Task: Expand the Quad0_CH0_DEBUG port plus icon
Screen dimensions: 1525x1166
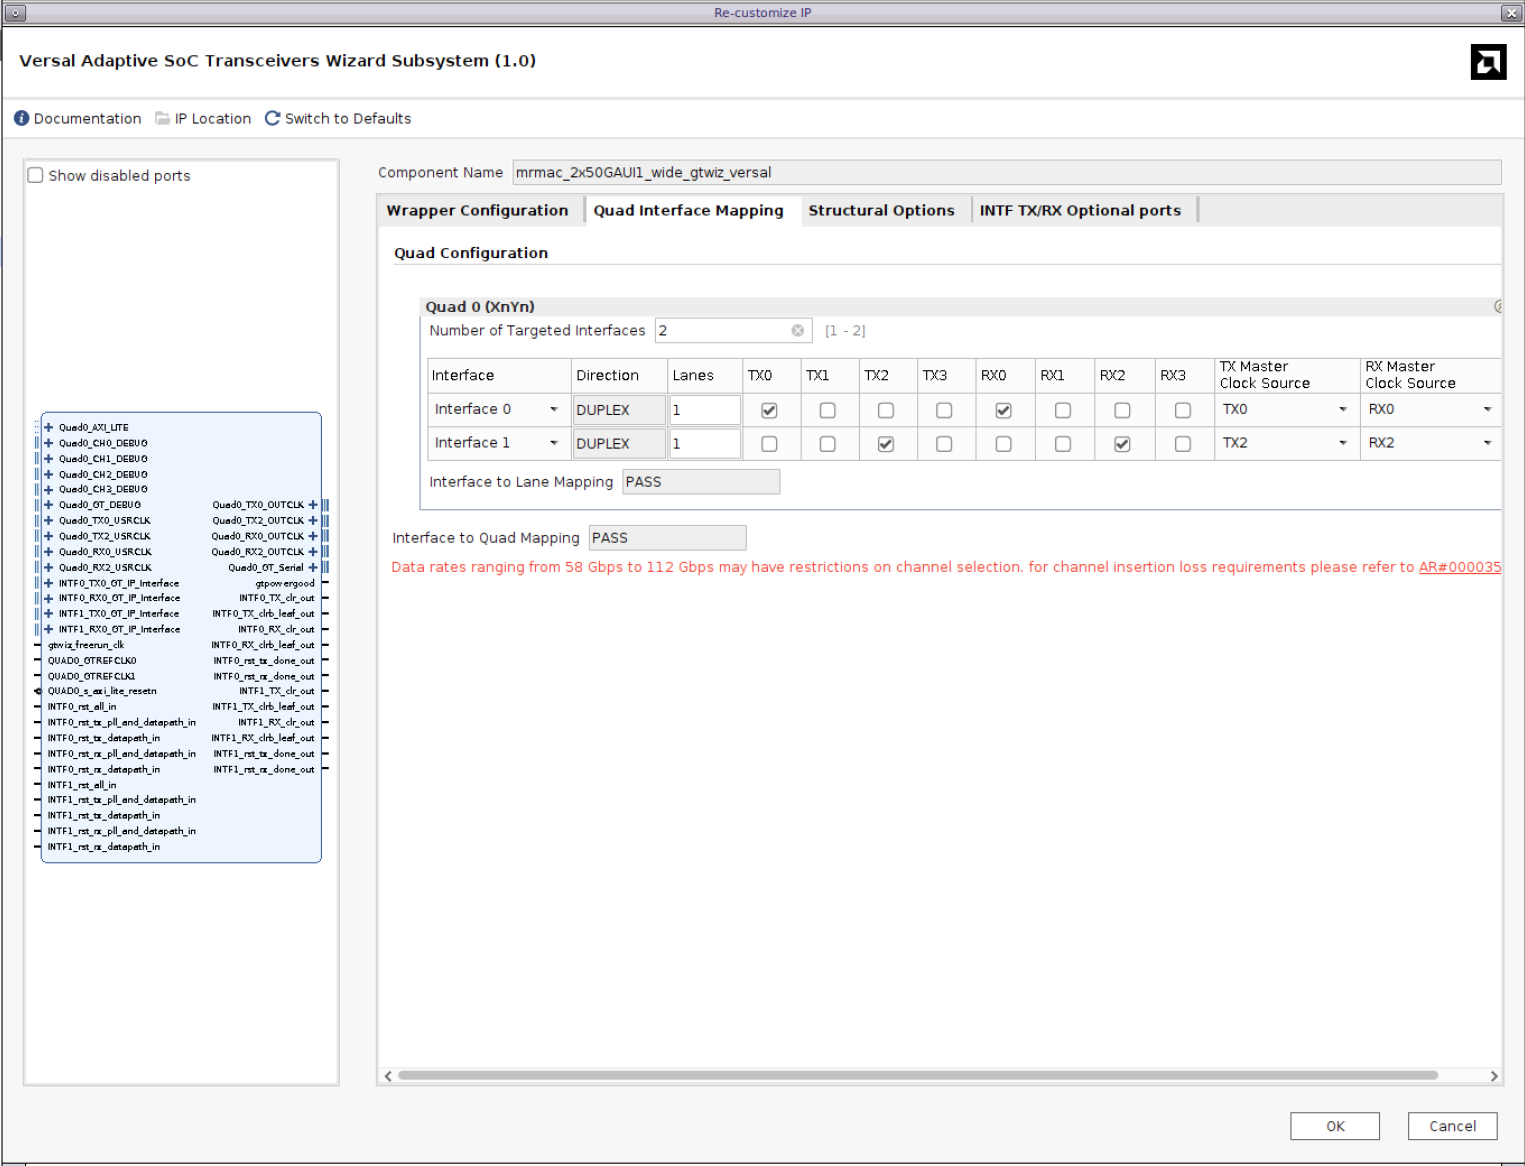Action: coord(48,443)
